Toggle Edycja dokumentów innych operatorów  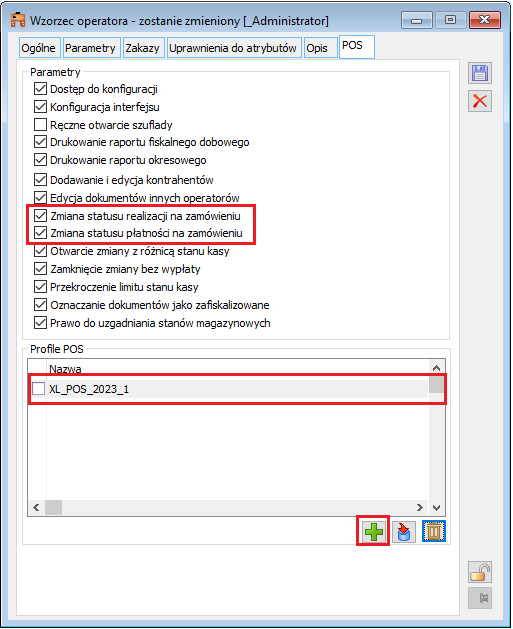pos(40,197)
